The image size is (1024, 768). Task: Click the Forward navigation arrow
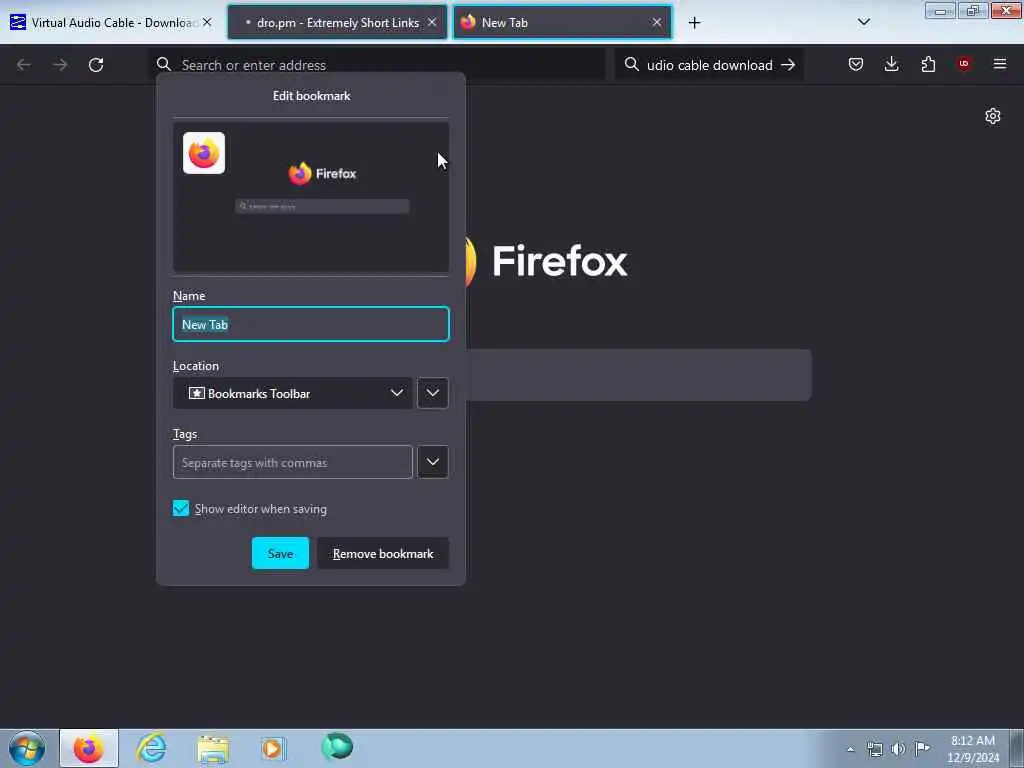(60, 65)
